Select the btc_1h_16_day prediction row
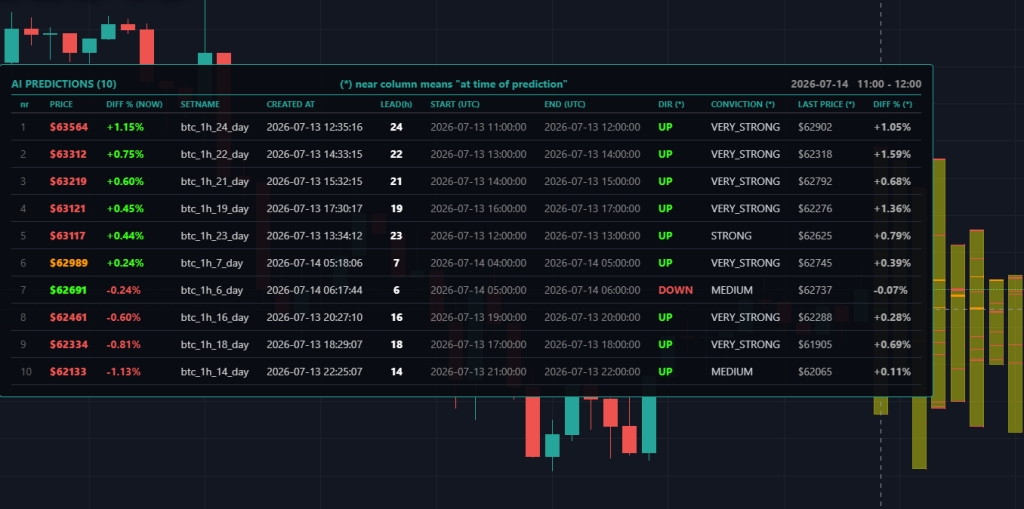This screenshot has width=1024, height=509. tap(466, 317)
